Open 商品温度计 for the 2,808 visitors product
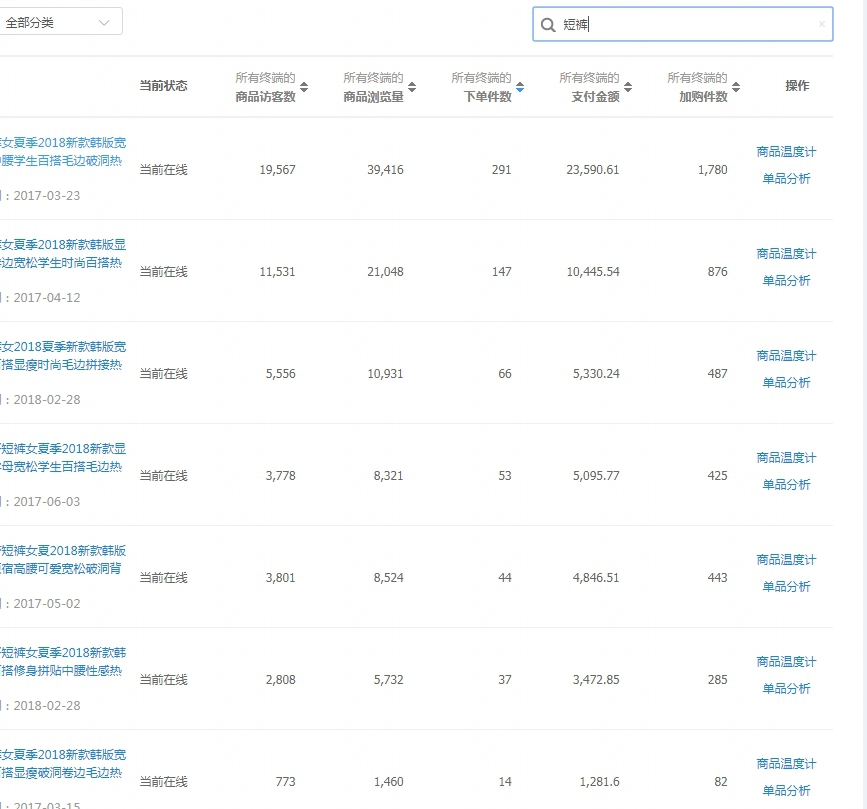Image resolution: width=867 pixels, height=809 pixels. (x=786, y=662)
